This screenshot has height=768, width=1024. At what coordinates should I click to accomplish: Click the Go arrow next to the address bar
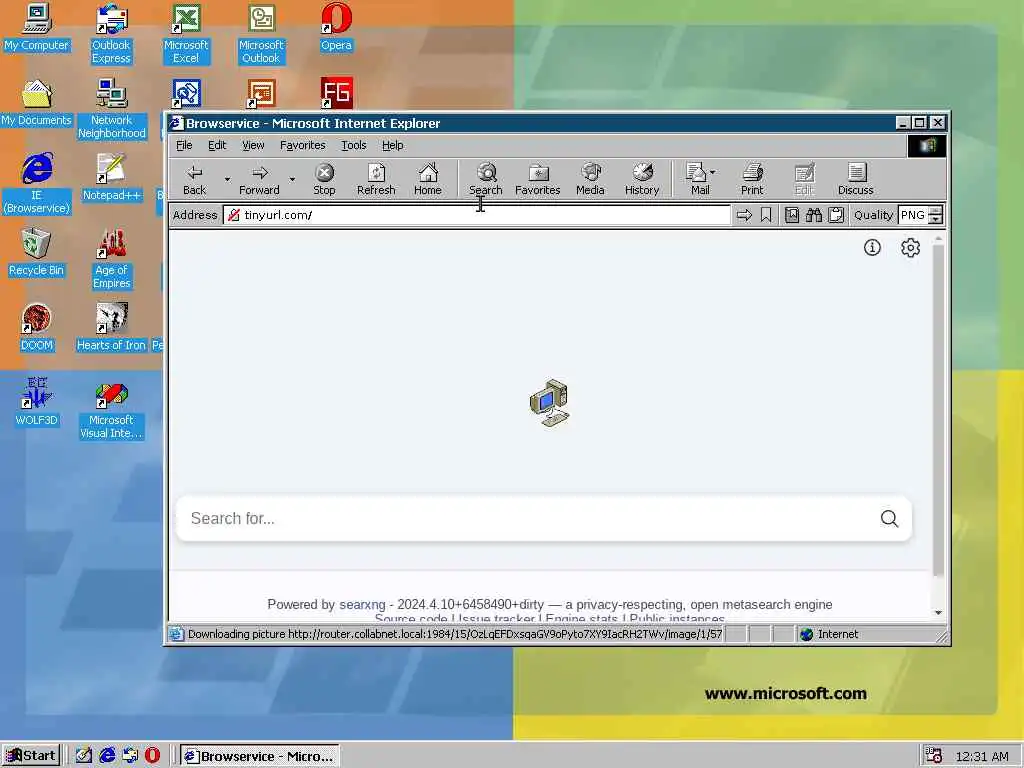744,215
